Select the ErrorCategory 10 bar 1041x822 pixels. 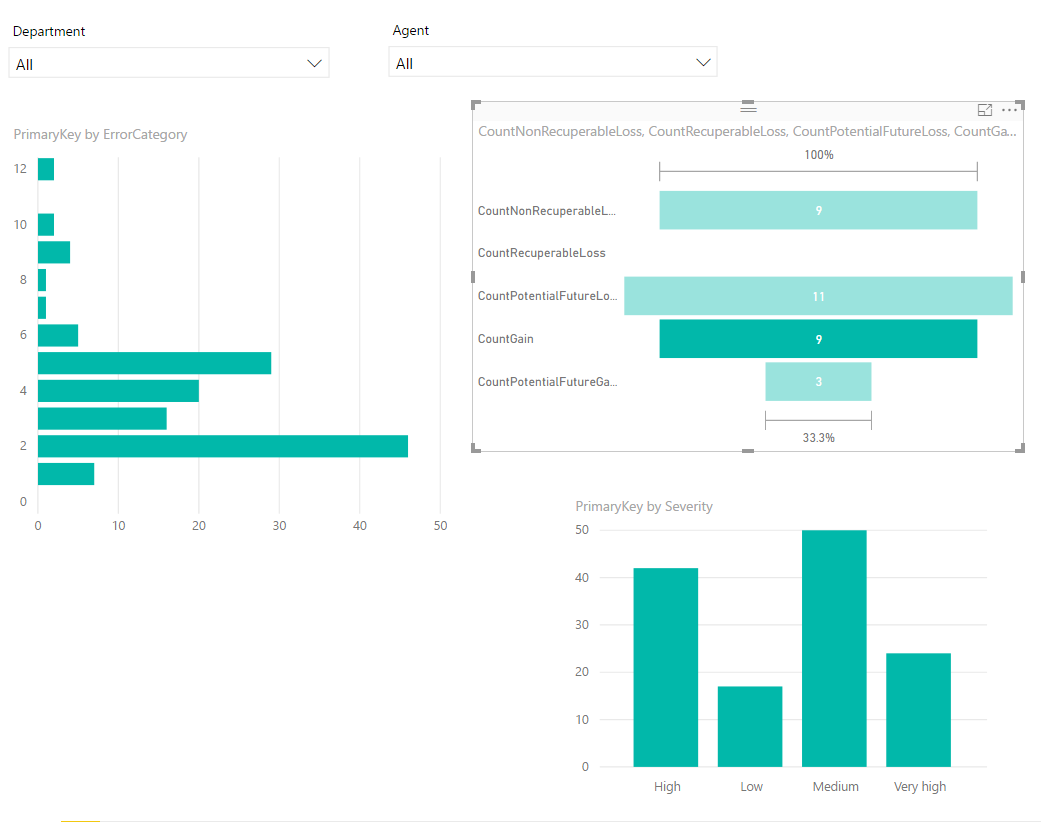[46, 224]
